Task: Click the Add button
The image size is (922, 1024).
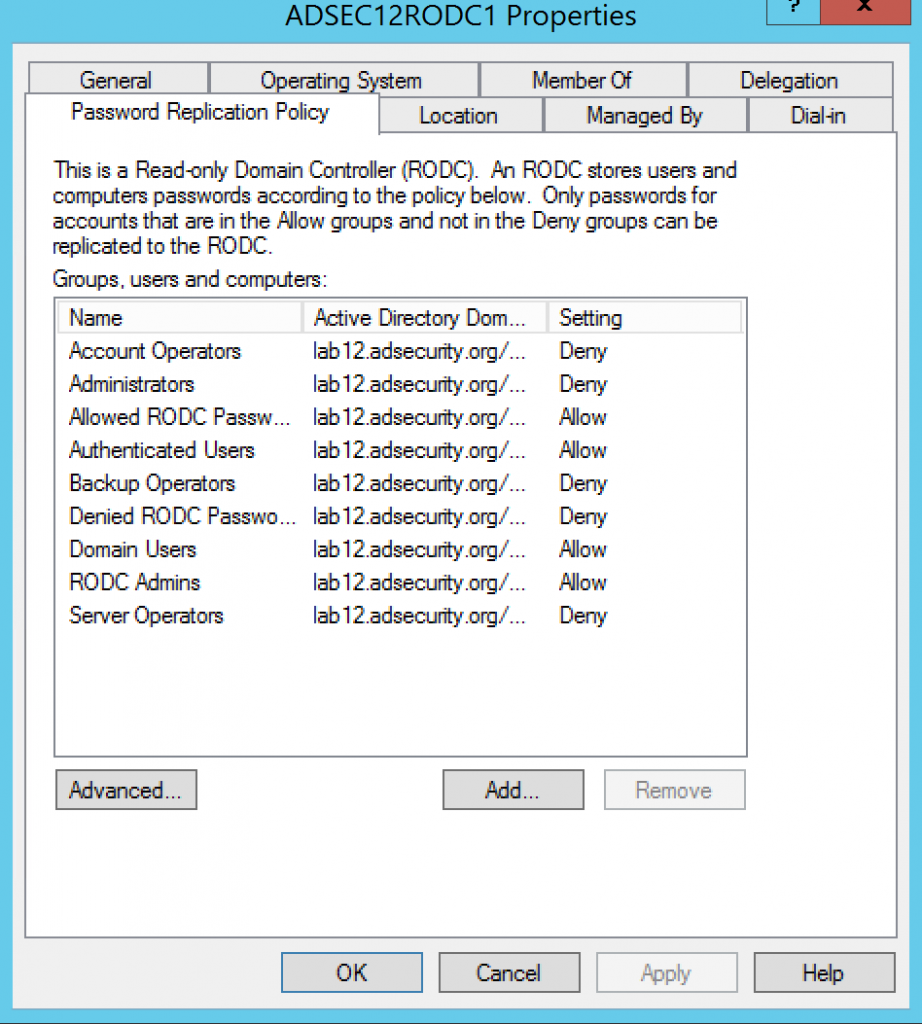Action: 513,789
